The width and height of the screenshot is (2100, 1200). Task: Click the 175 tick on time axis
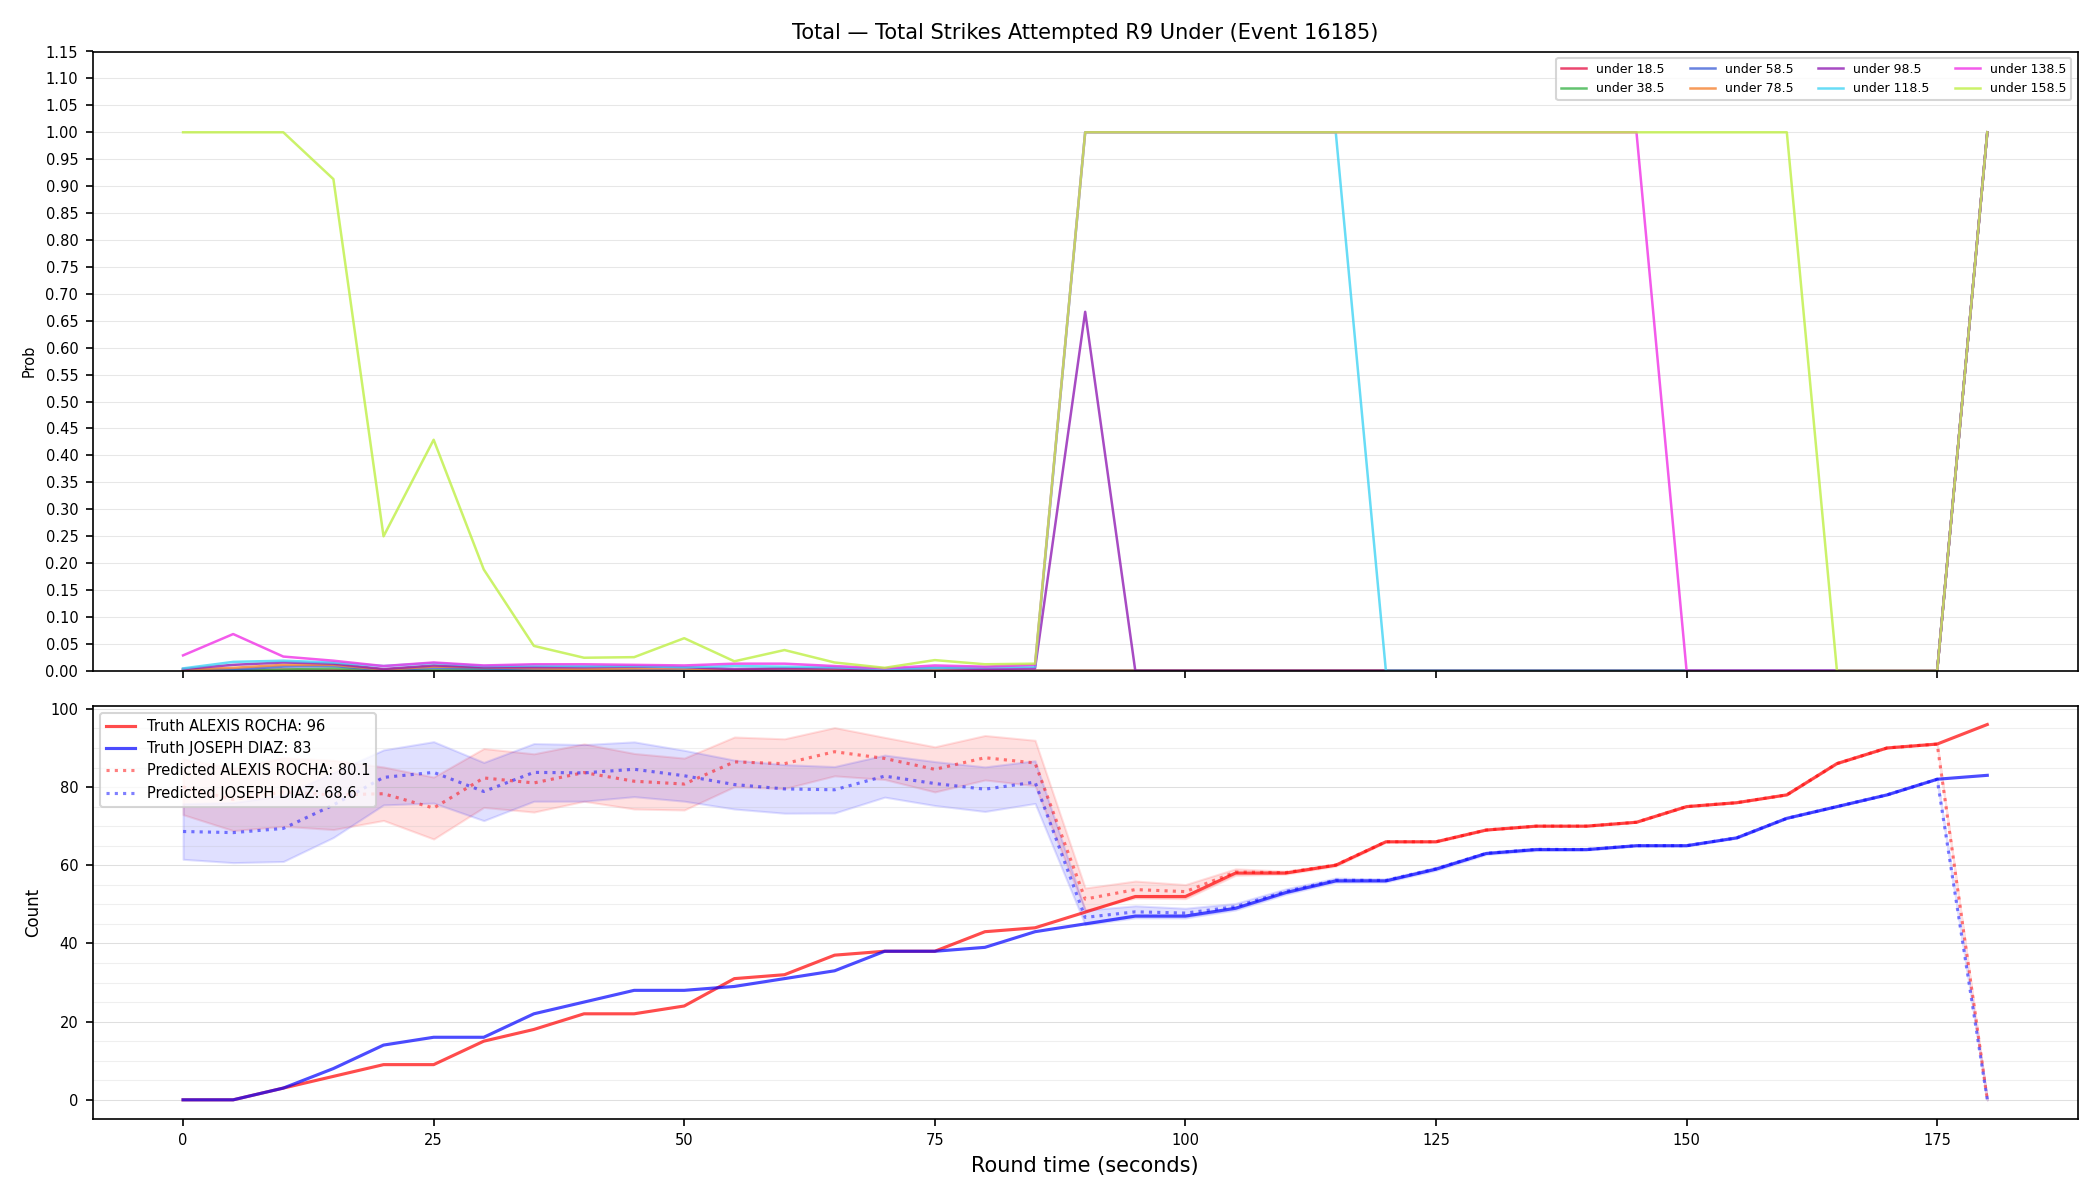(1937, 1138)
